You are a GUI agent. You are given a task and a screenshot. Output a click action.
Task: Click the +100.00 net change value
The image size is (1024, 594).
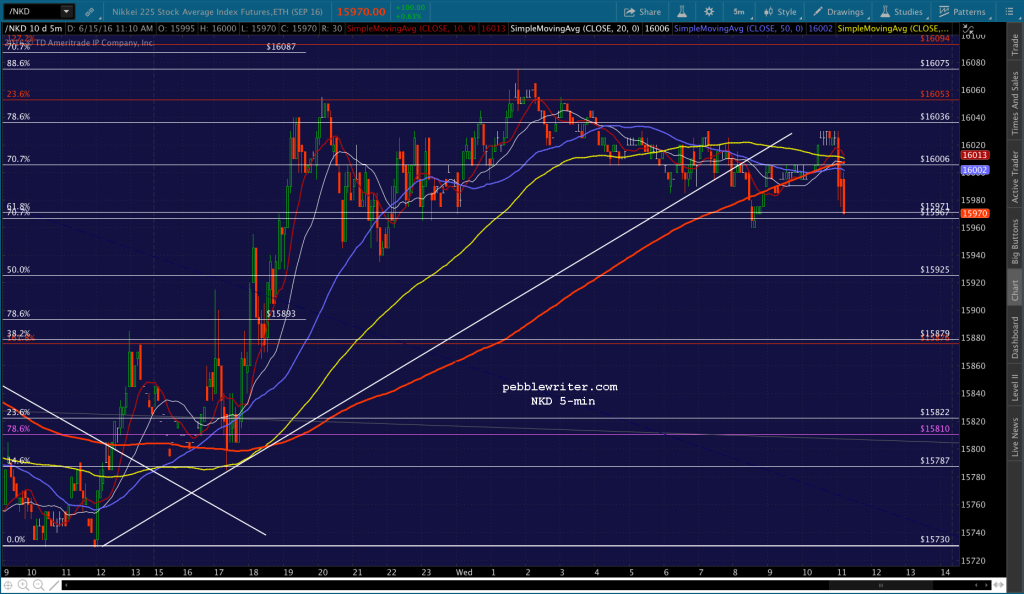click(410, 8)
